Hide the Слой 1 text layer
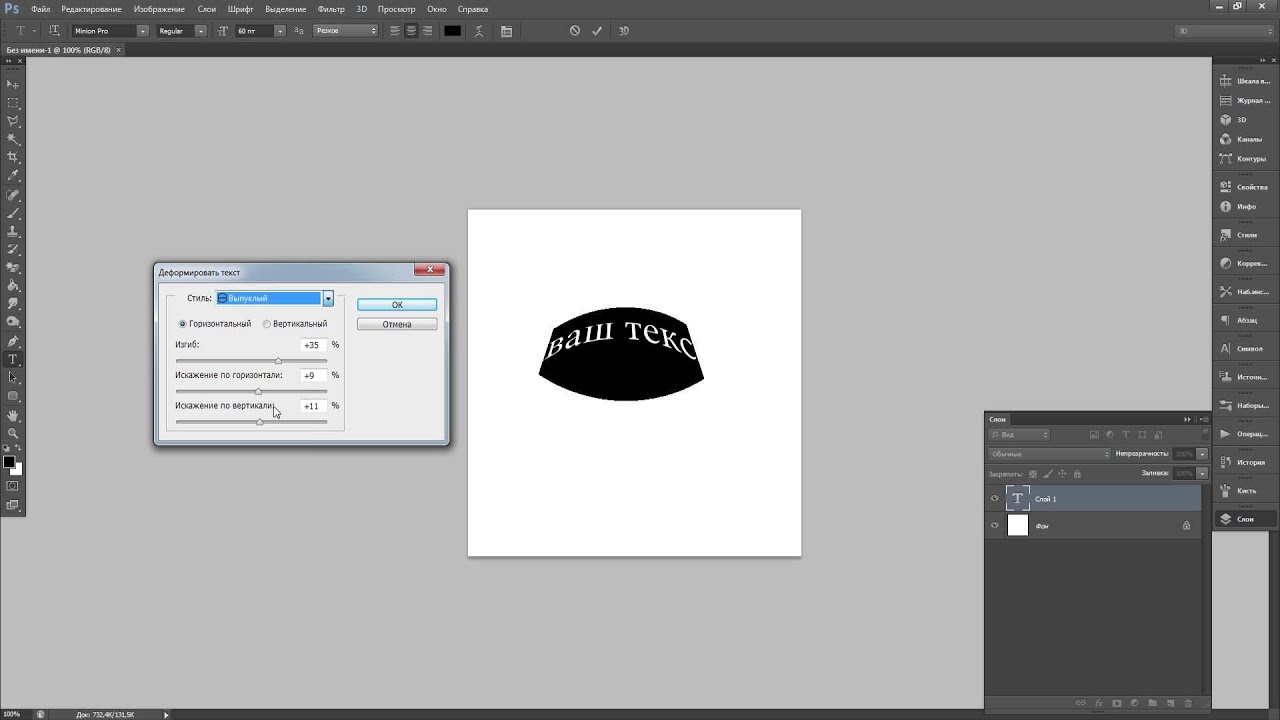The image size is (1280, 720). click(994, 498)
